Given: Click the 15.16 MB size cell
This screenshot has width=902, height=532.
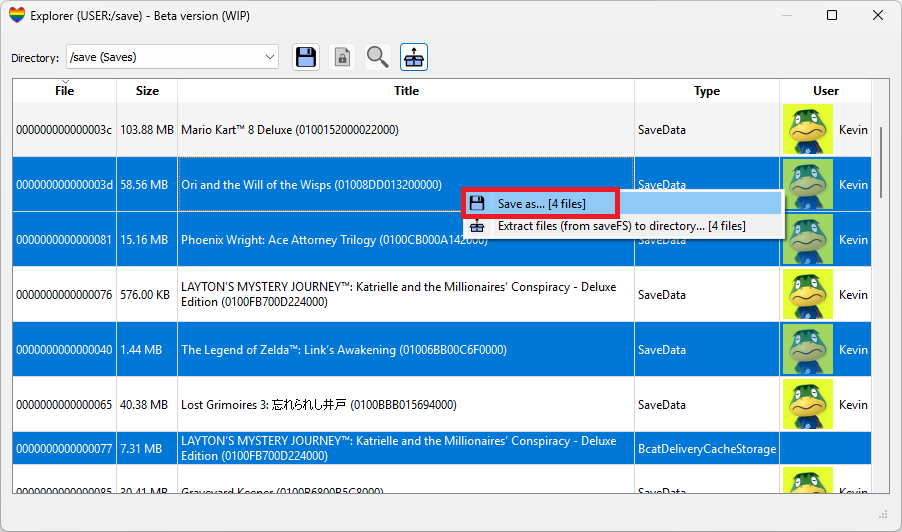Looking at the screenshot, I should click(147, 240).
